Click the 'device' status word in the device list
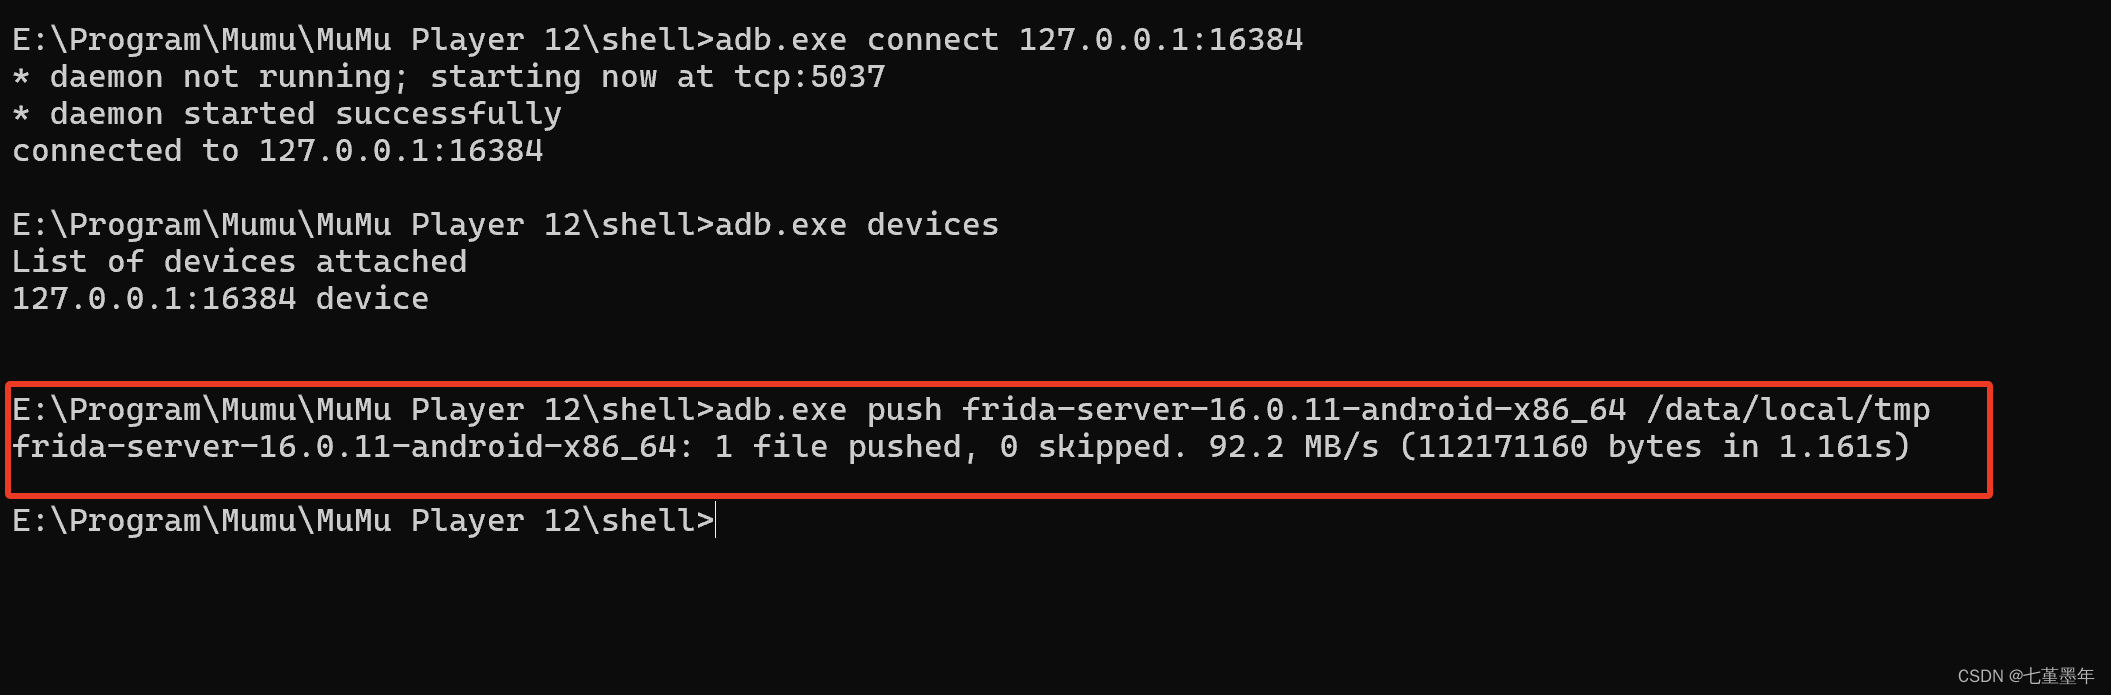 (372, 299)
